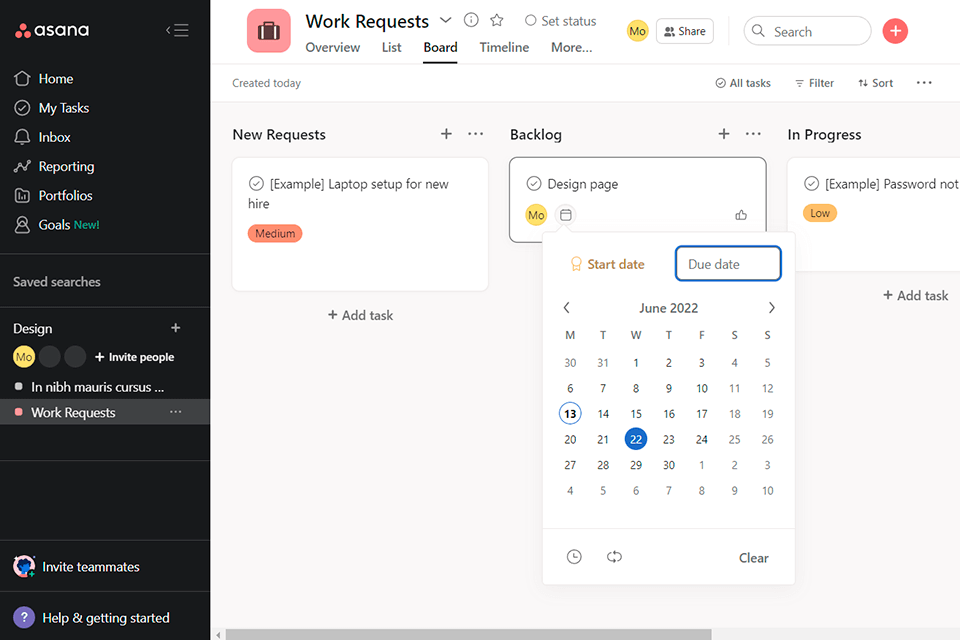Click the Mo avatar in Design team
Viewport: 960px width, 640px height.
[x=24, y=356]
